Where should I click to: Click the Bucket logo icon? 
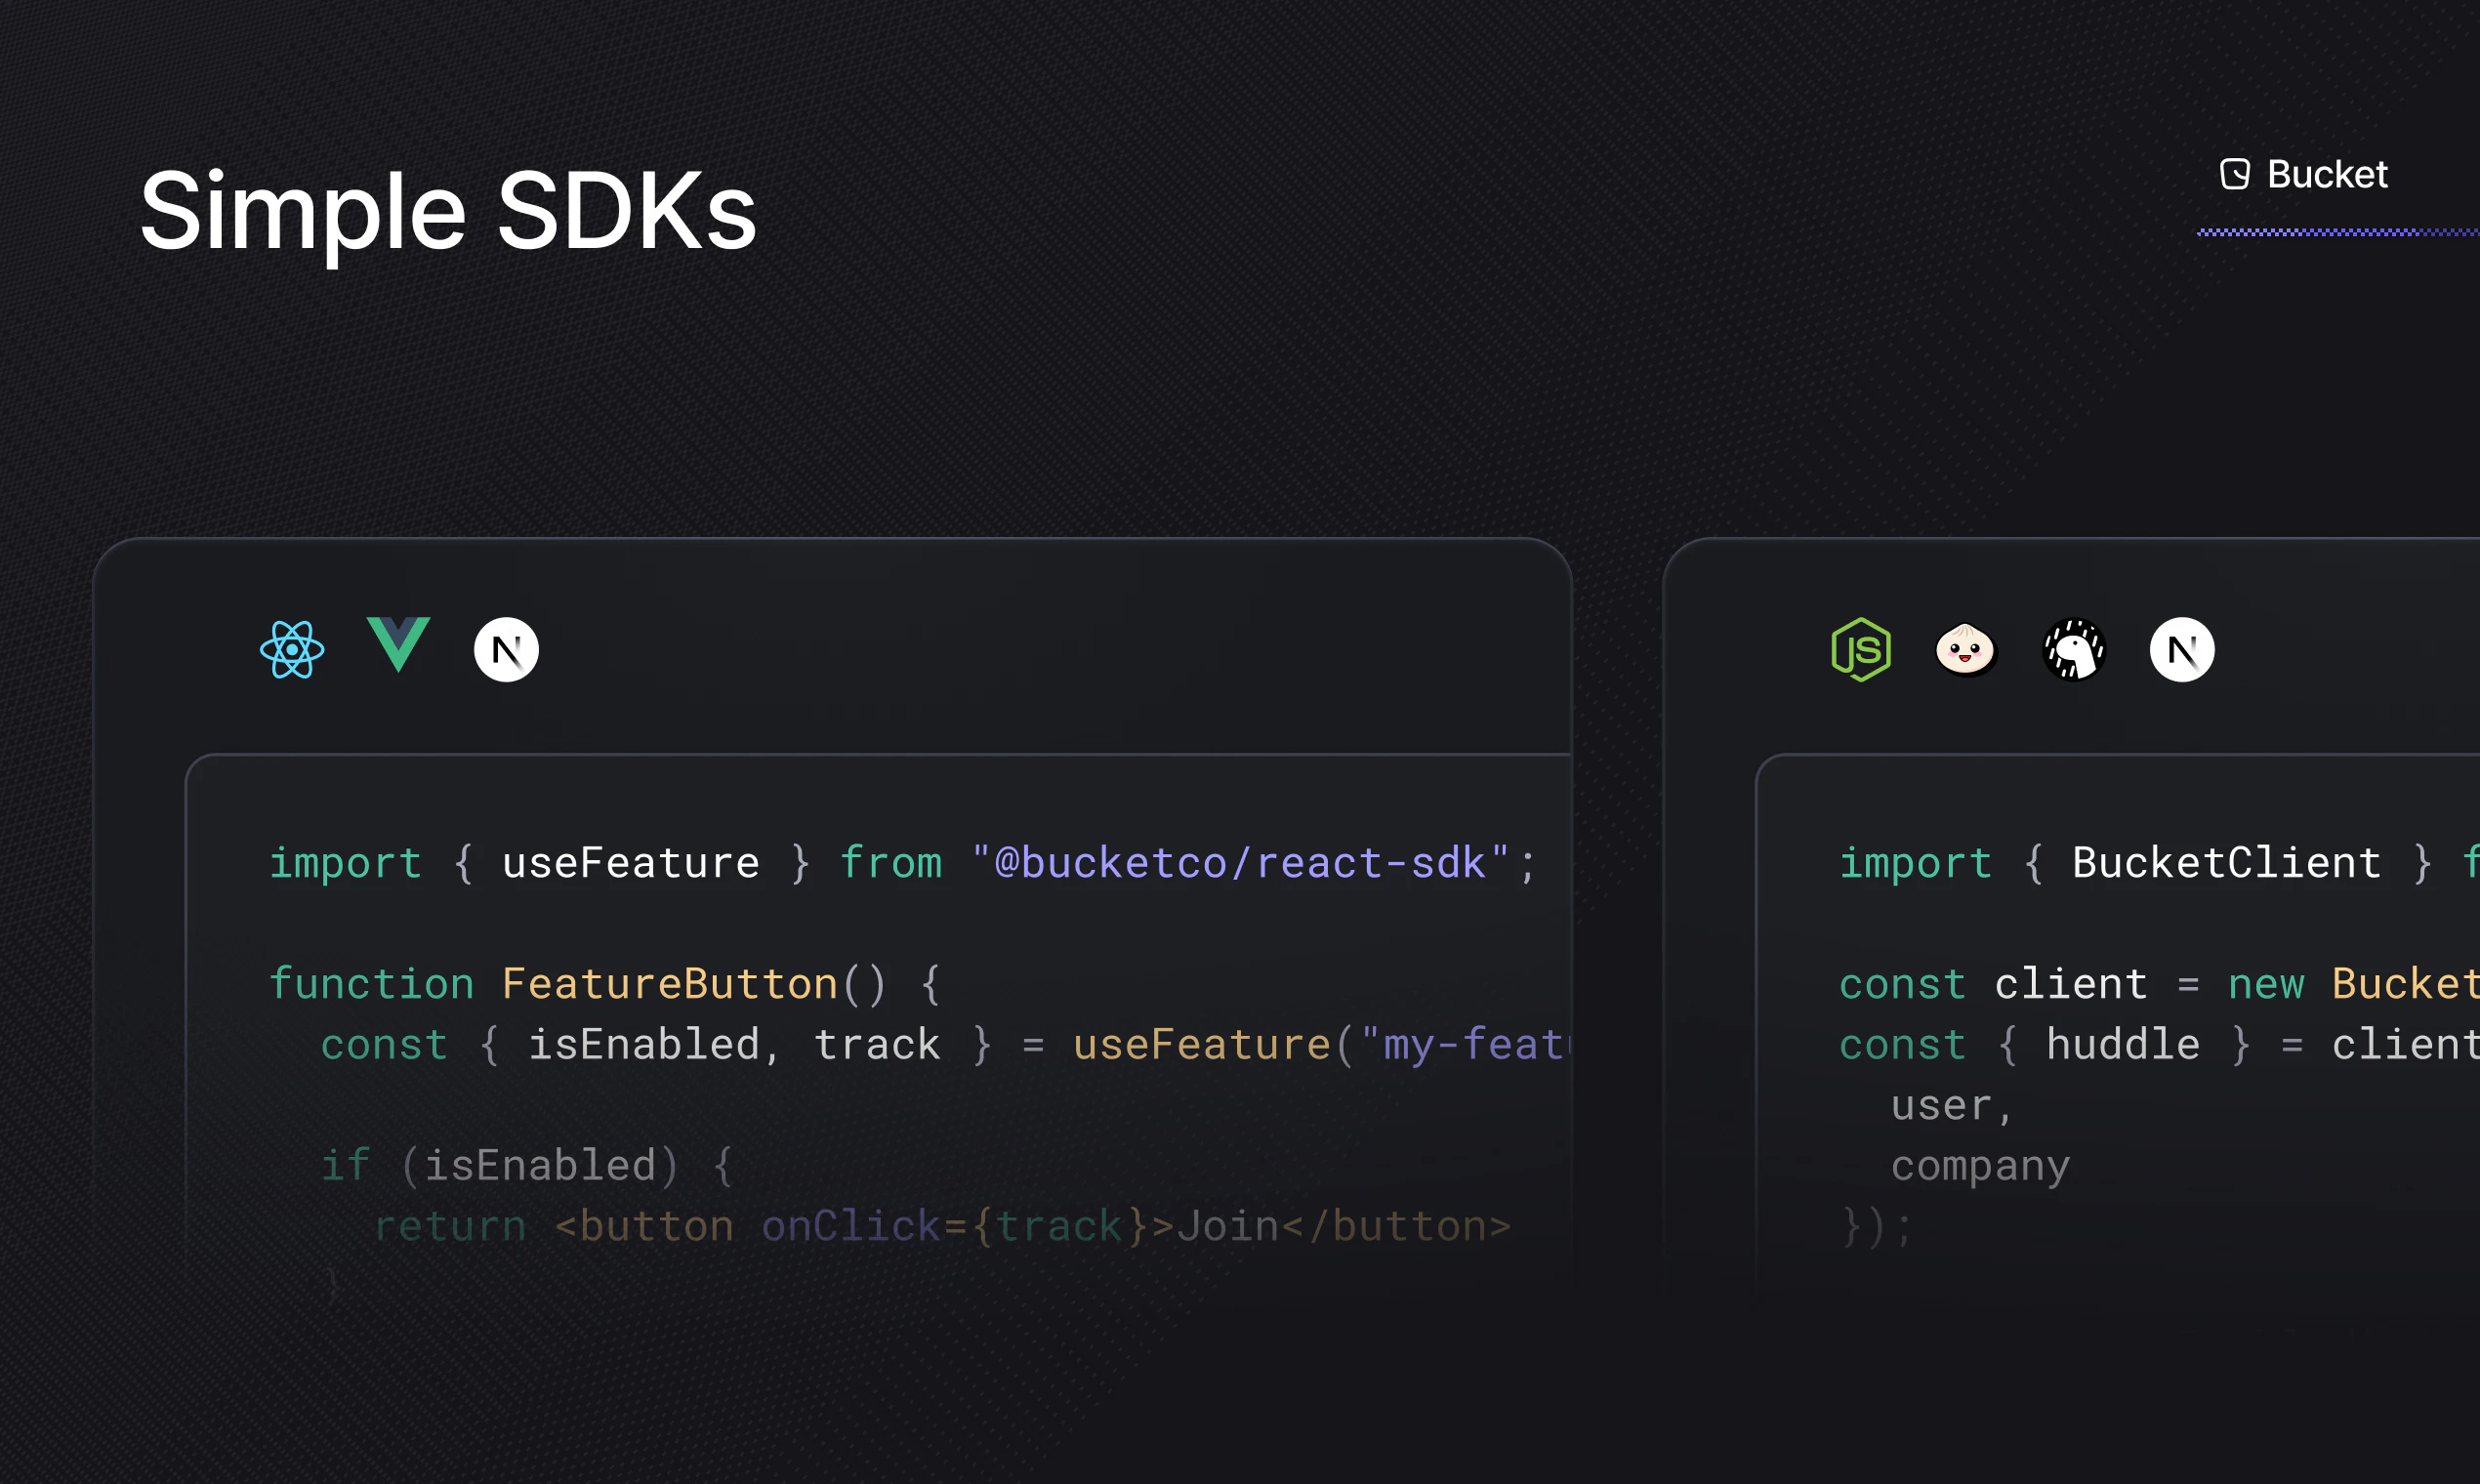2233,174
